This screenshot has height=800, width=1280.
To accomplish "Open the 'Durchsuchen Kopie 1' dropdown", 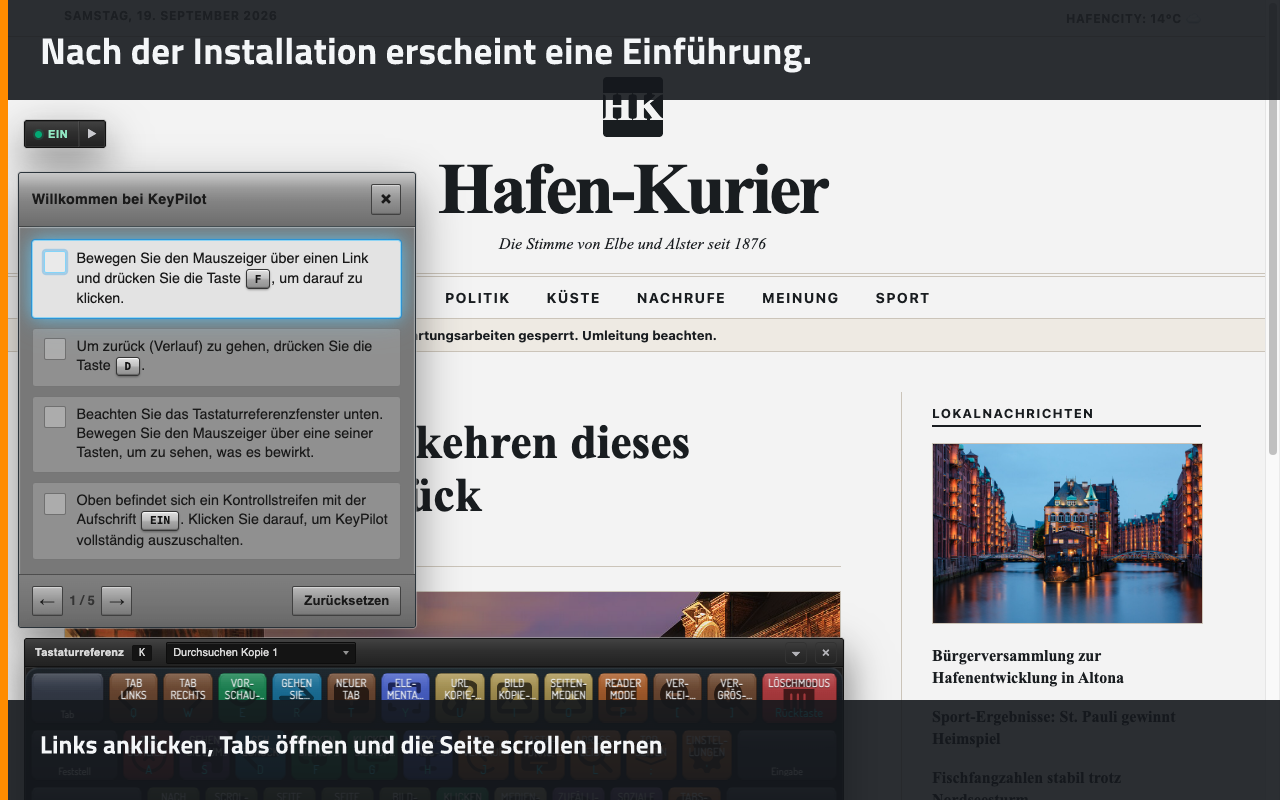I will coord(261,653).
